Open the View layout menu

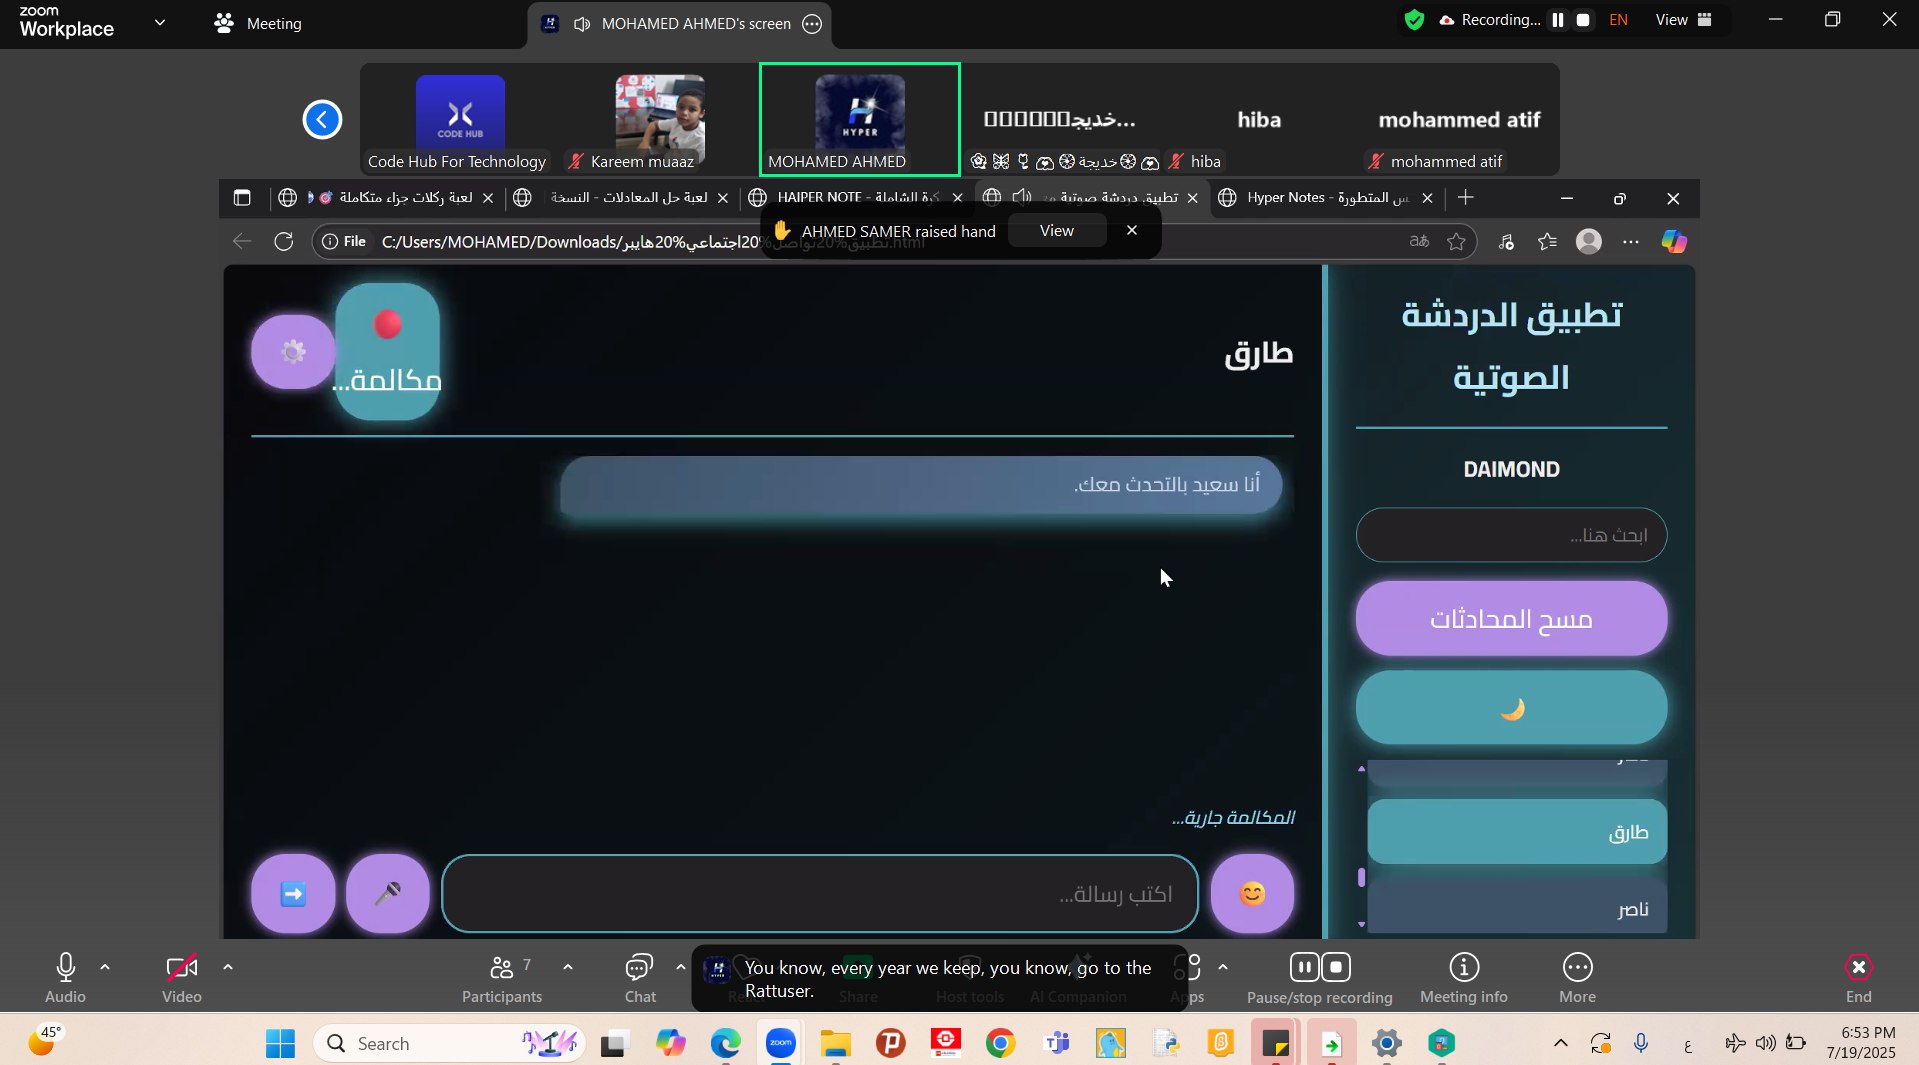1684,20
